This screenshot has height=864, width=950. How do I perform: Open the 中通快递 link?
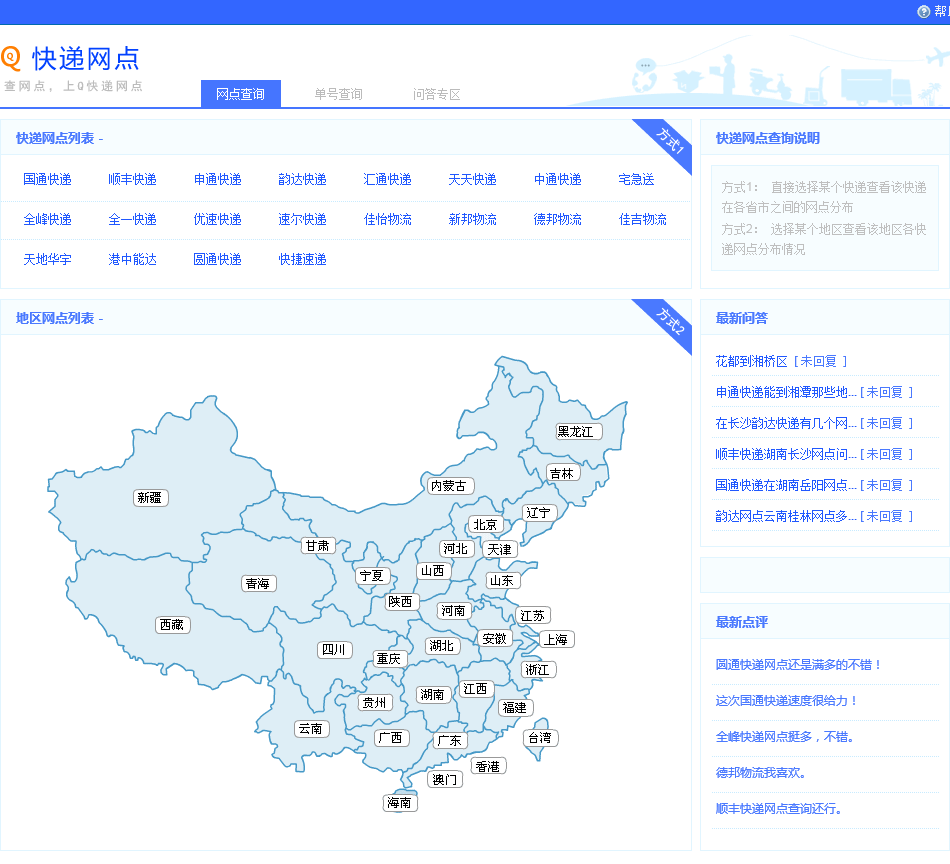(x=557, y=179)
